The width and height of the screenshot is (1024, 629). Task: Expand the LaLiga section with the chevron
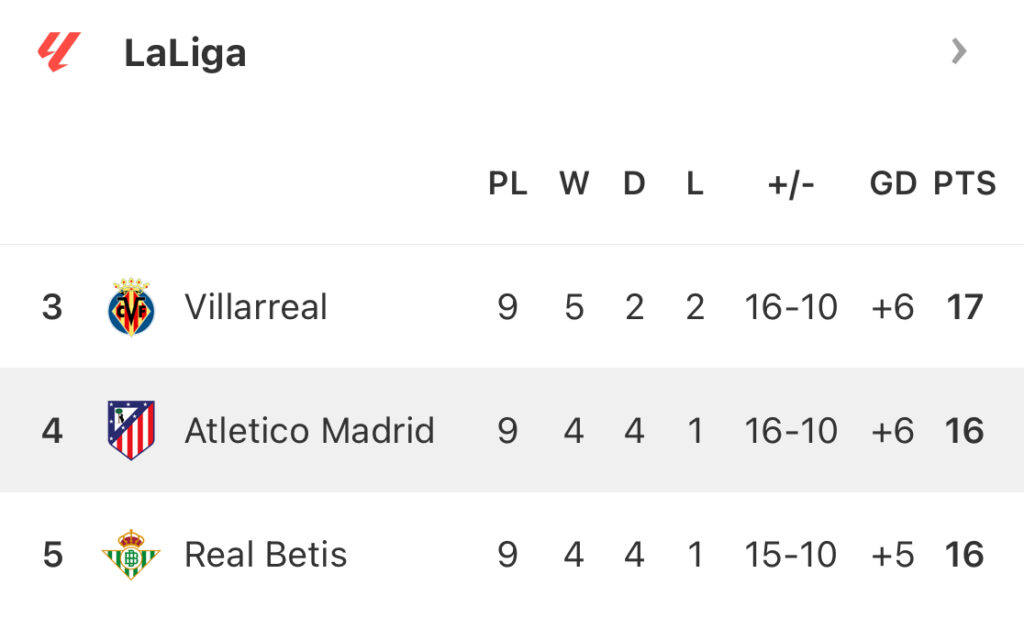pos(959,51)
